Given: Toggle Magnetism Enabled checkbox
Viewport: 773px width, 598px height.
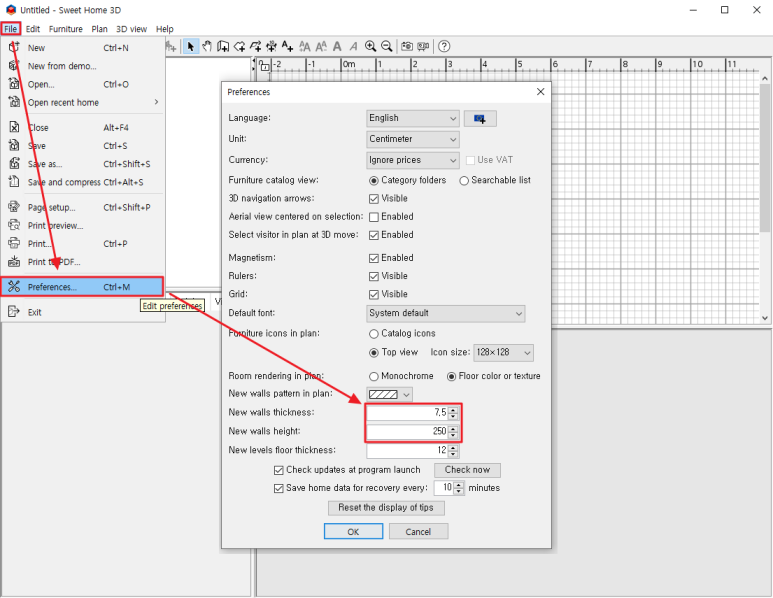Looking at the screenshot, I should (x=374, y=258).
